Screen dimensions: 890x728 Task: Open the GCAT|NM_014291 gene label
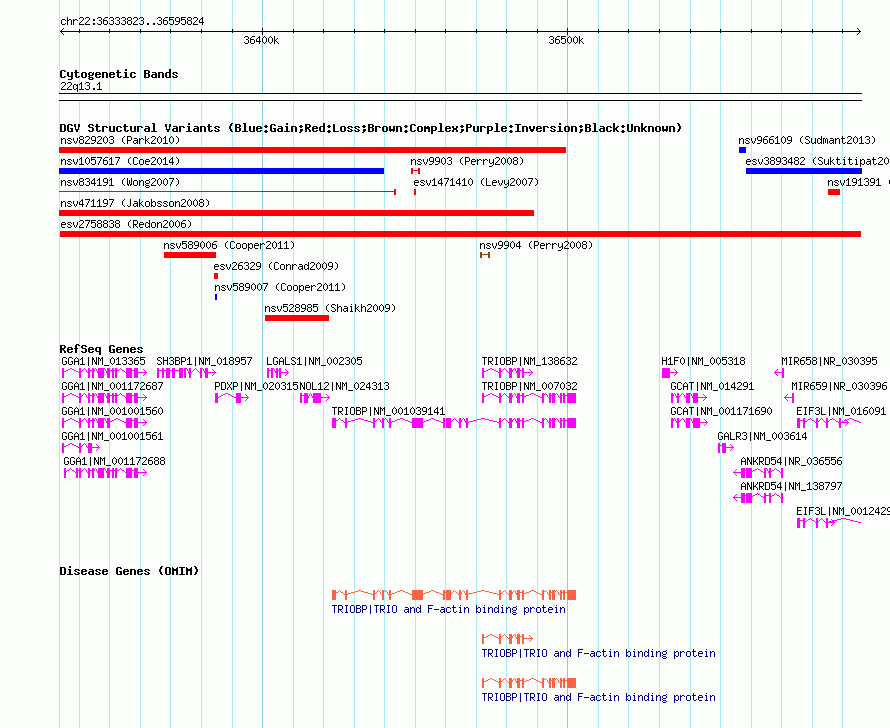point(712,386)
